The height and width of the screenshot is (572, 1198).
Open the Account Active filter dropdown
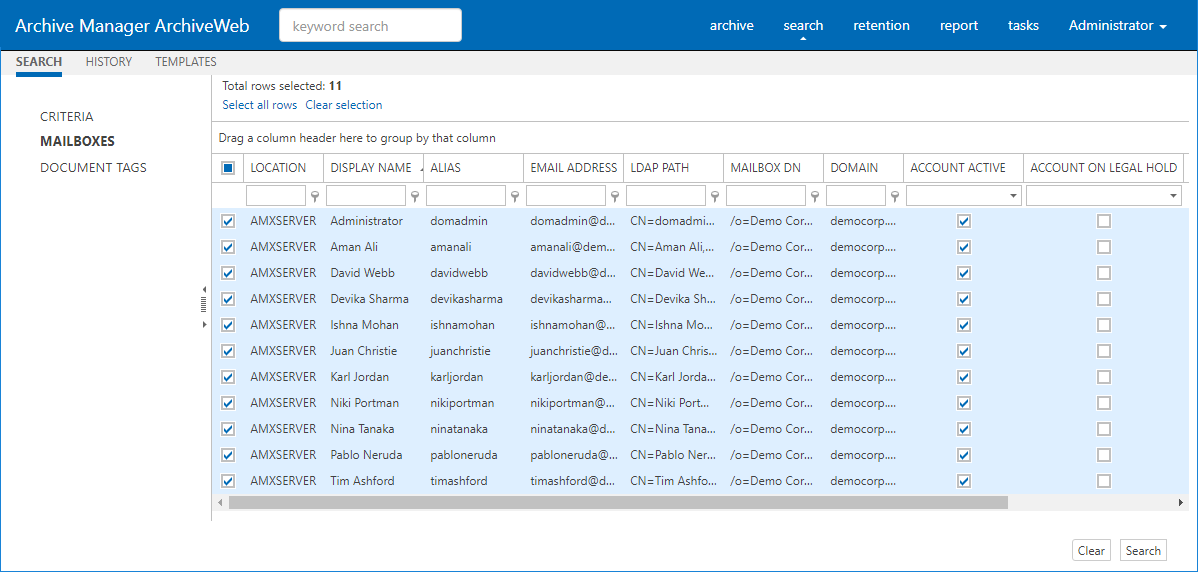[1013, 197]
